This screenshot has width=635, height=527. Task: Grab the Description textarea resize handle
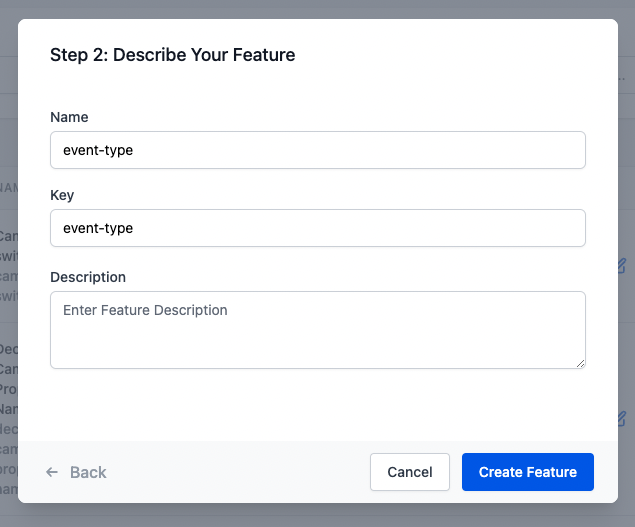tap(579, 362)
